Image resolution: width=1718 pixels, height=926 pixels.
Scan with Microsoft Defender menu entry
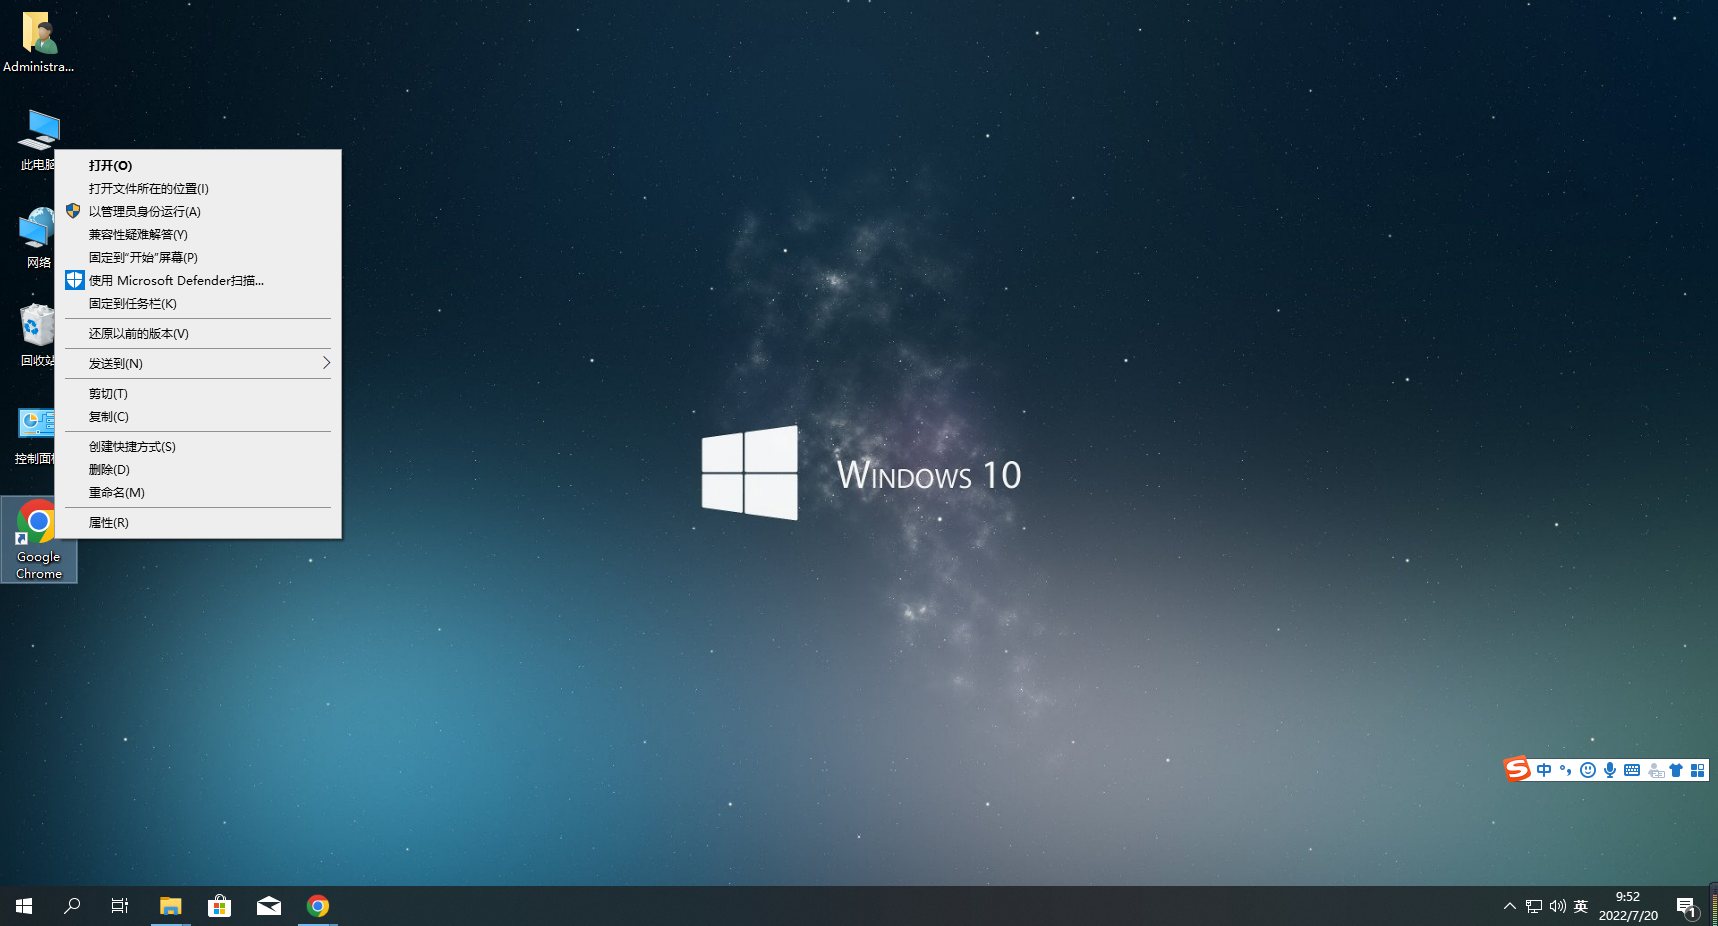(198, 281)
